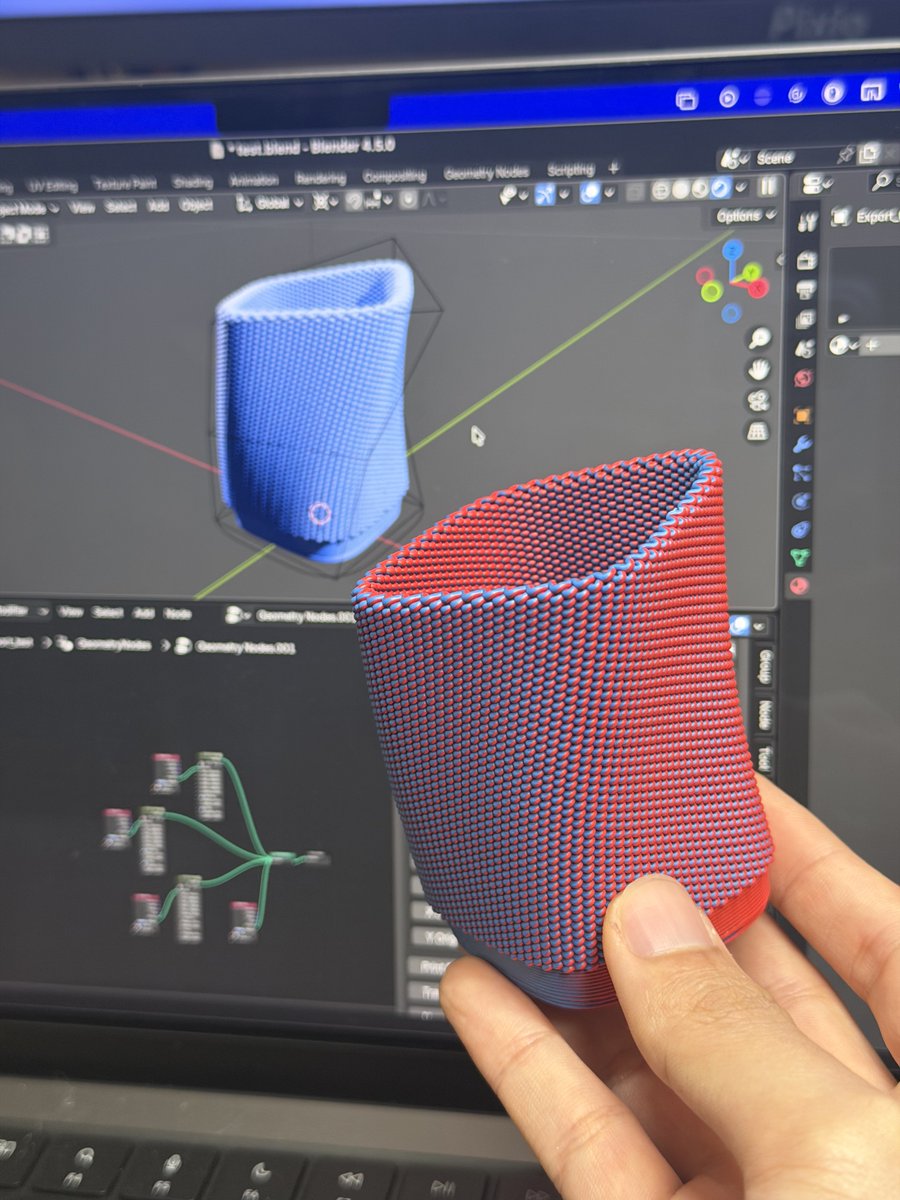The height and width of the screenshot is (1200, 900).
Task: Click the new scene icon beside Scene field
Action: click(x=868, y=153)
